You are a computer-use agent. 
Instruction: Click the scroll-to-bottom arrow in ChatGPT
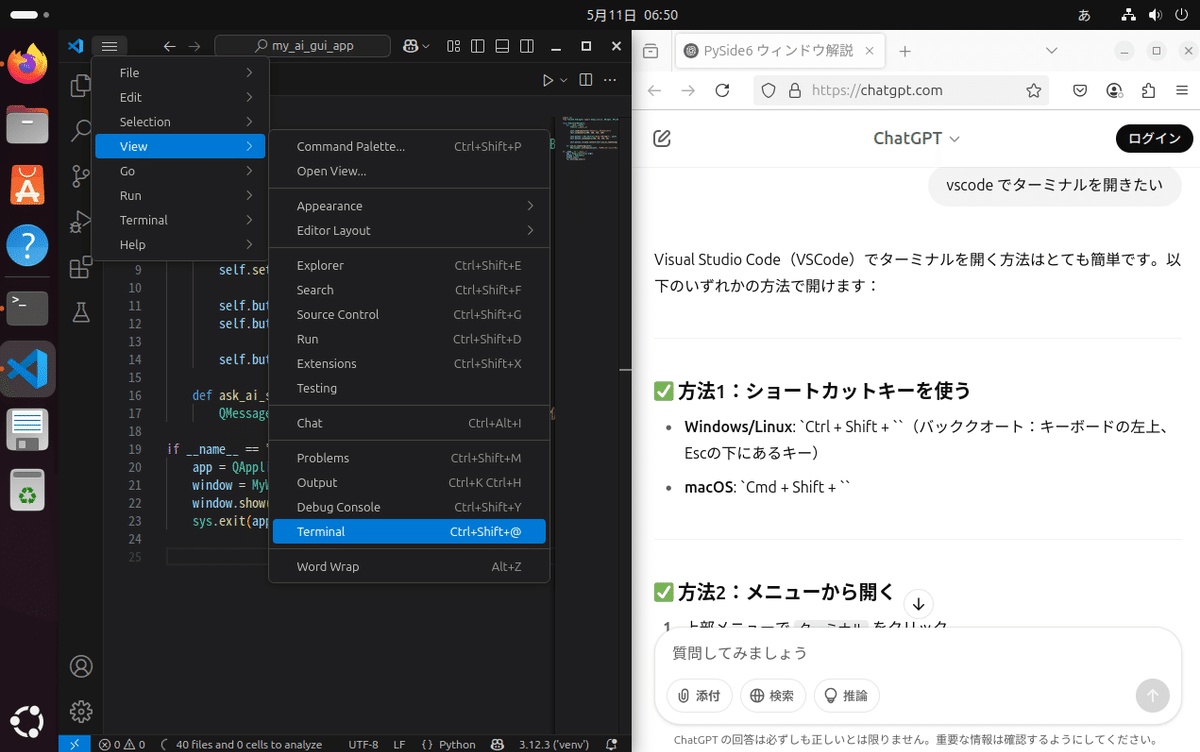point(918,604)
